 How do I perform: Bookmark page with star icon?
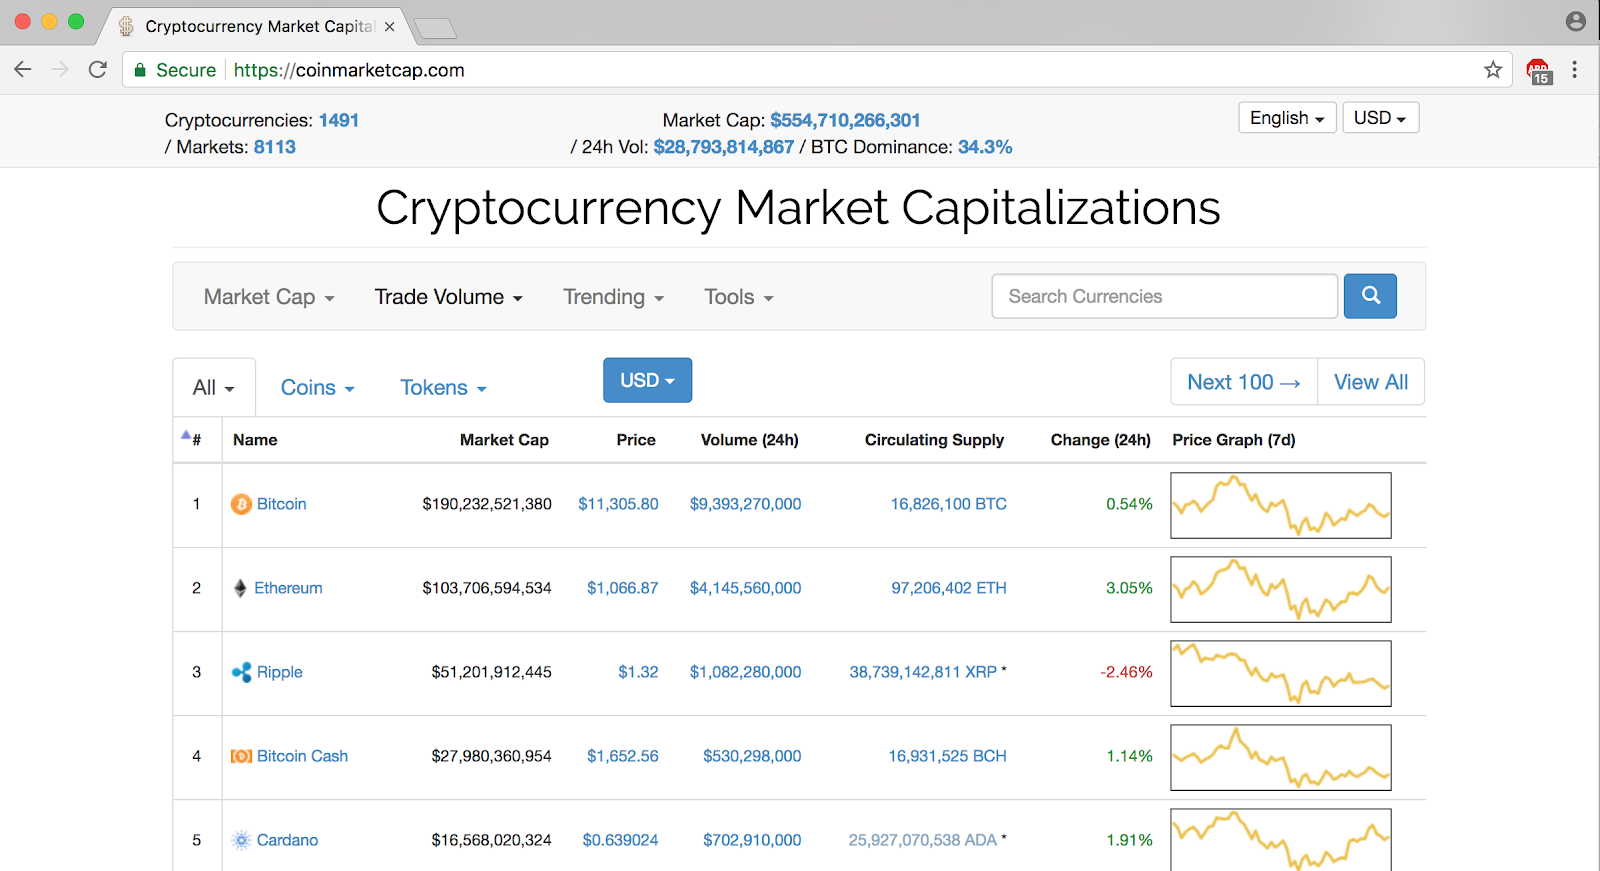[1493, 69]
